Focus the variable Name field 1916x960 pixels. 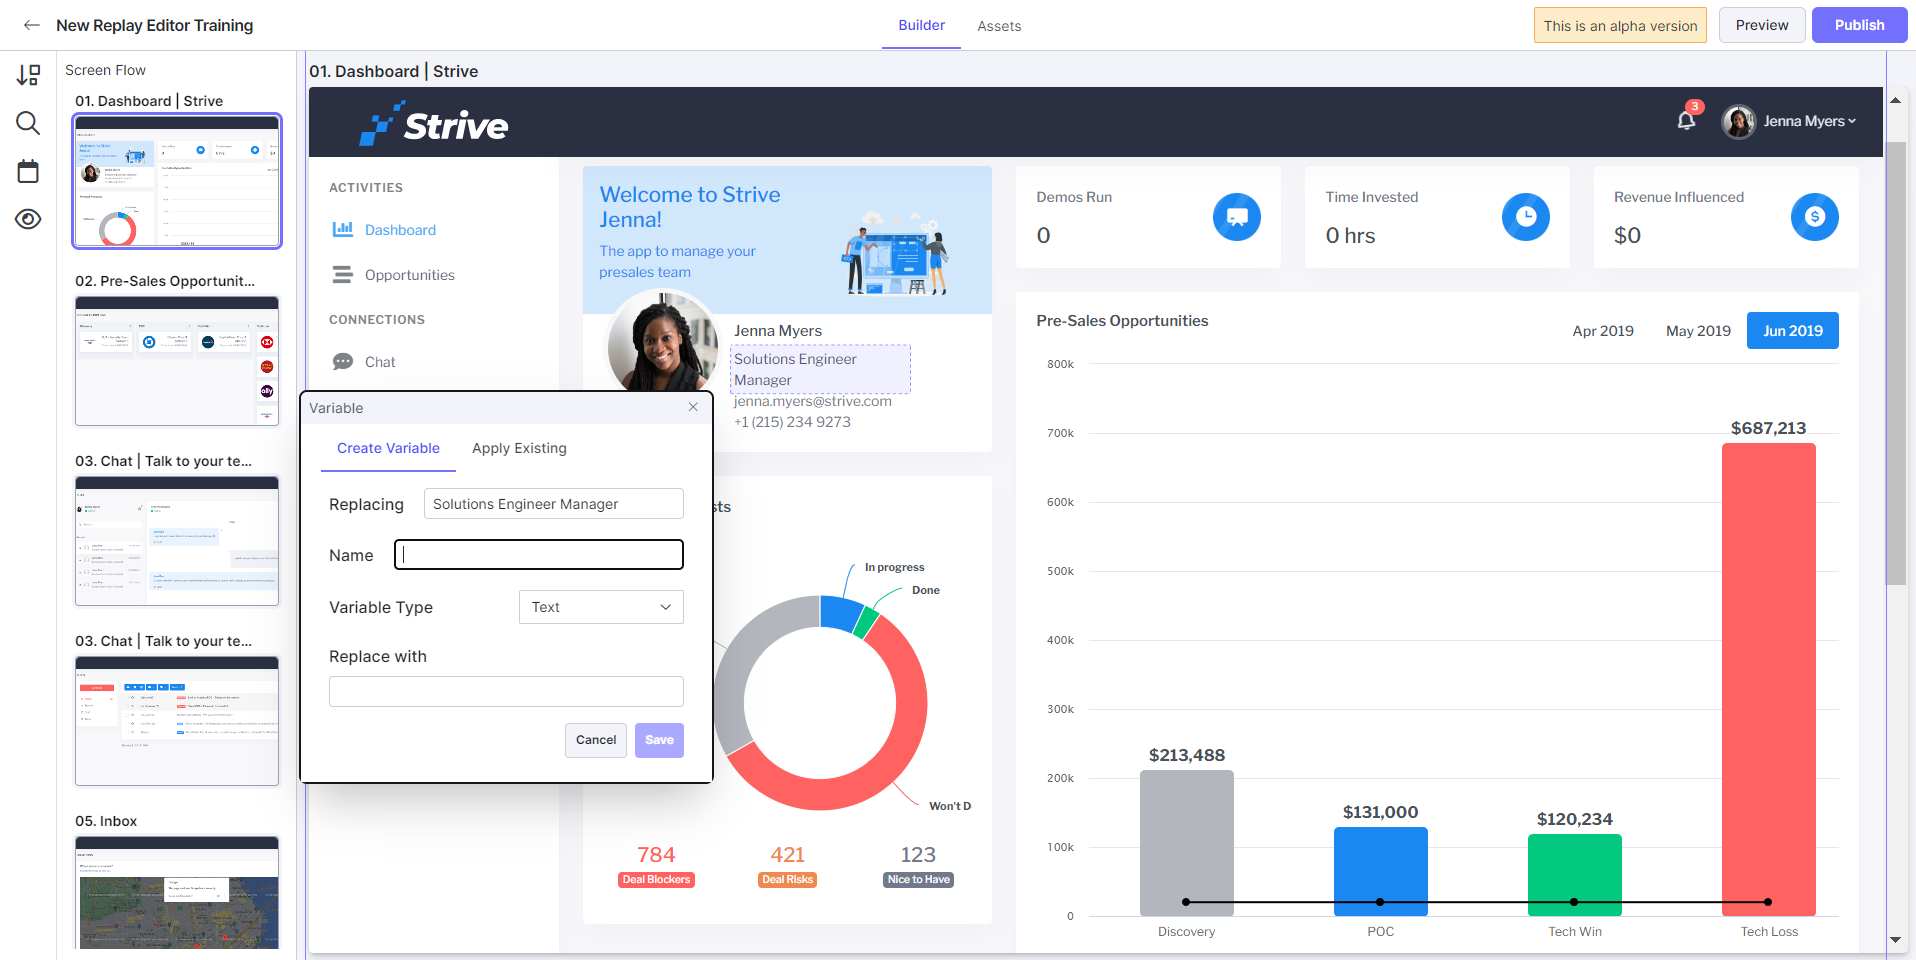pos(539,555)
